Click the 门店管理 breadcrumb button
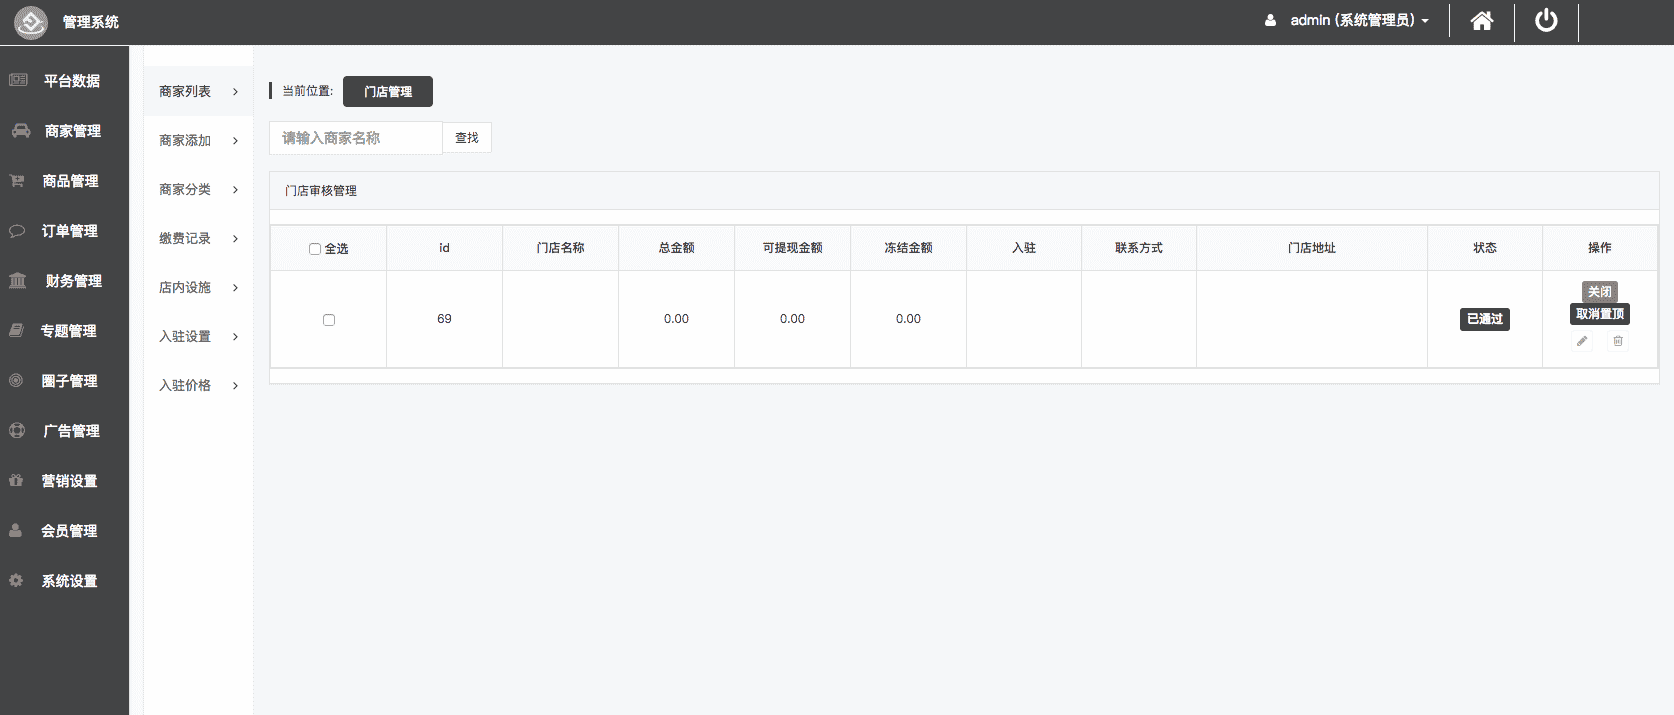The width and height of the screenshot is (1674, 715). coord(388,91)
